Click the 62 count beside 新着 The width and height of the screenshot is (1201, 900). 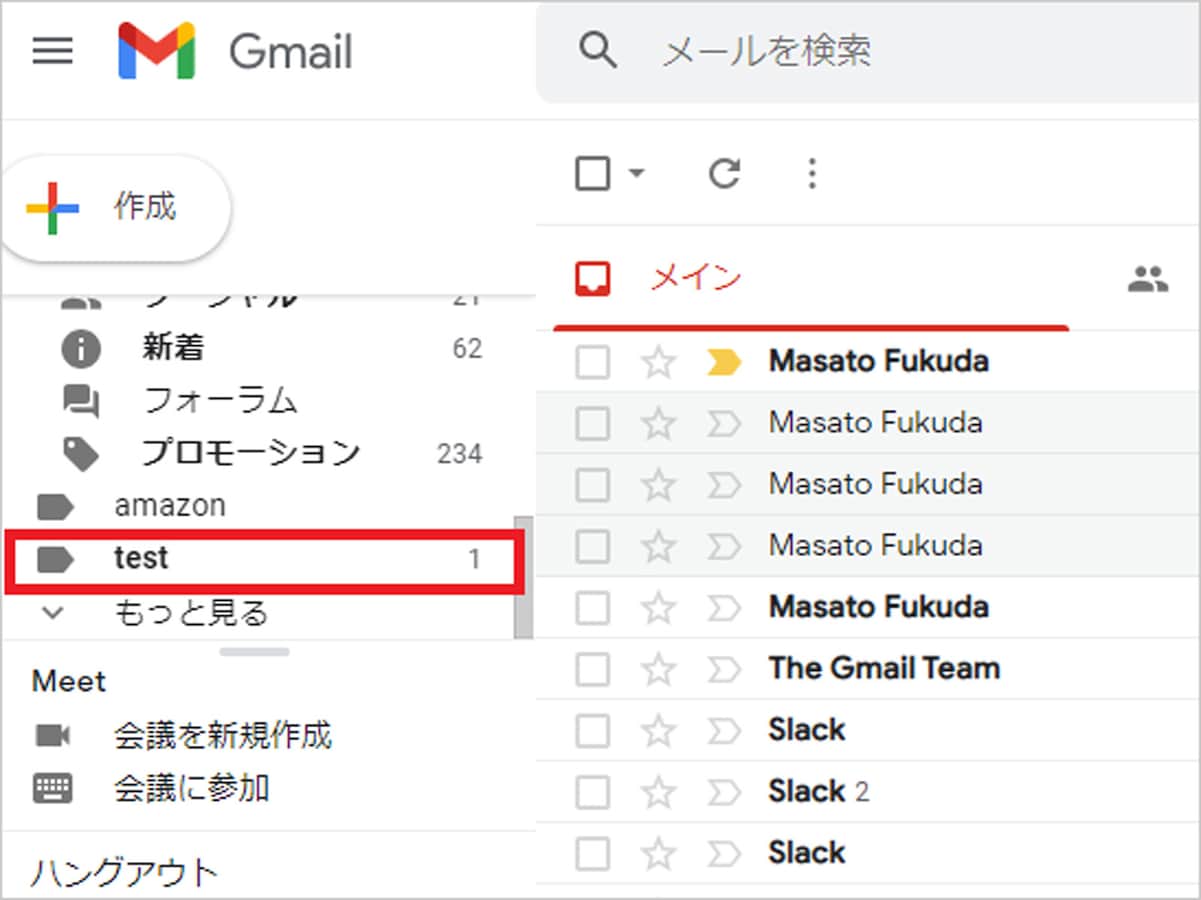(467, 349)
